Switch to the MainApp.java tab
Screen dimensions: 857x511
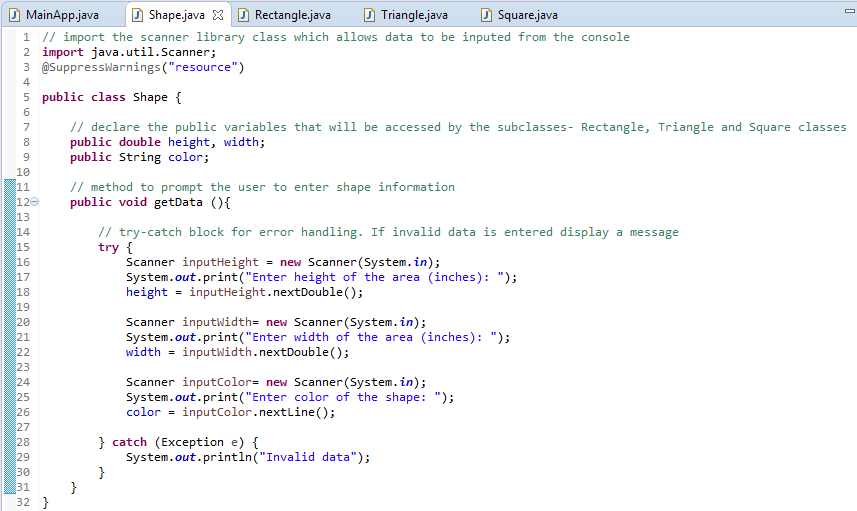tap(61, 15)
